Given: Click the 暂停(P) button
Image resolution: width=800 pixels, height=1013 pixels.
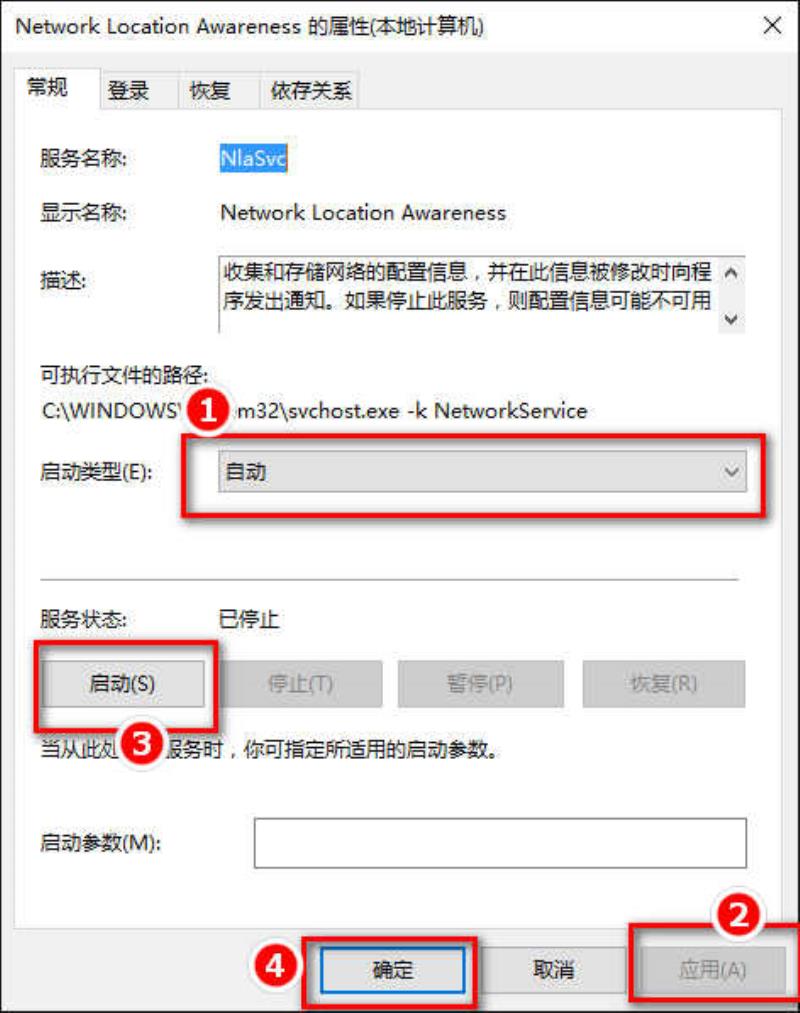Looking at the screenshot, I should tap(480, 684).
